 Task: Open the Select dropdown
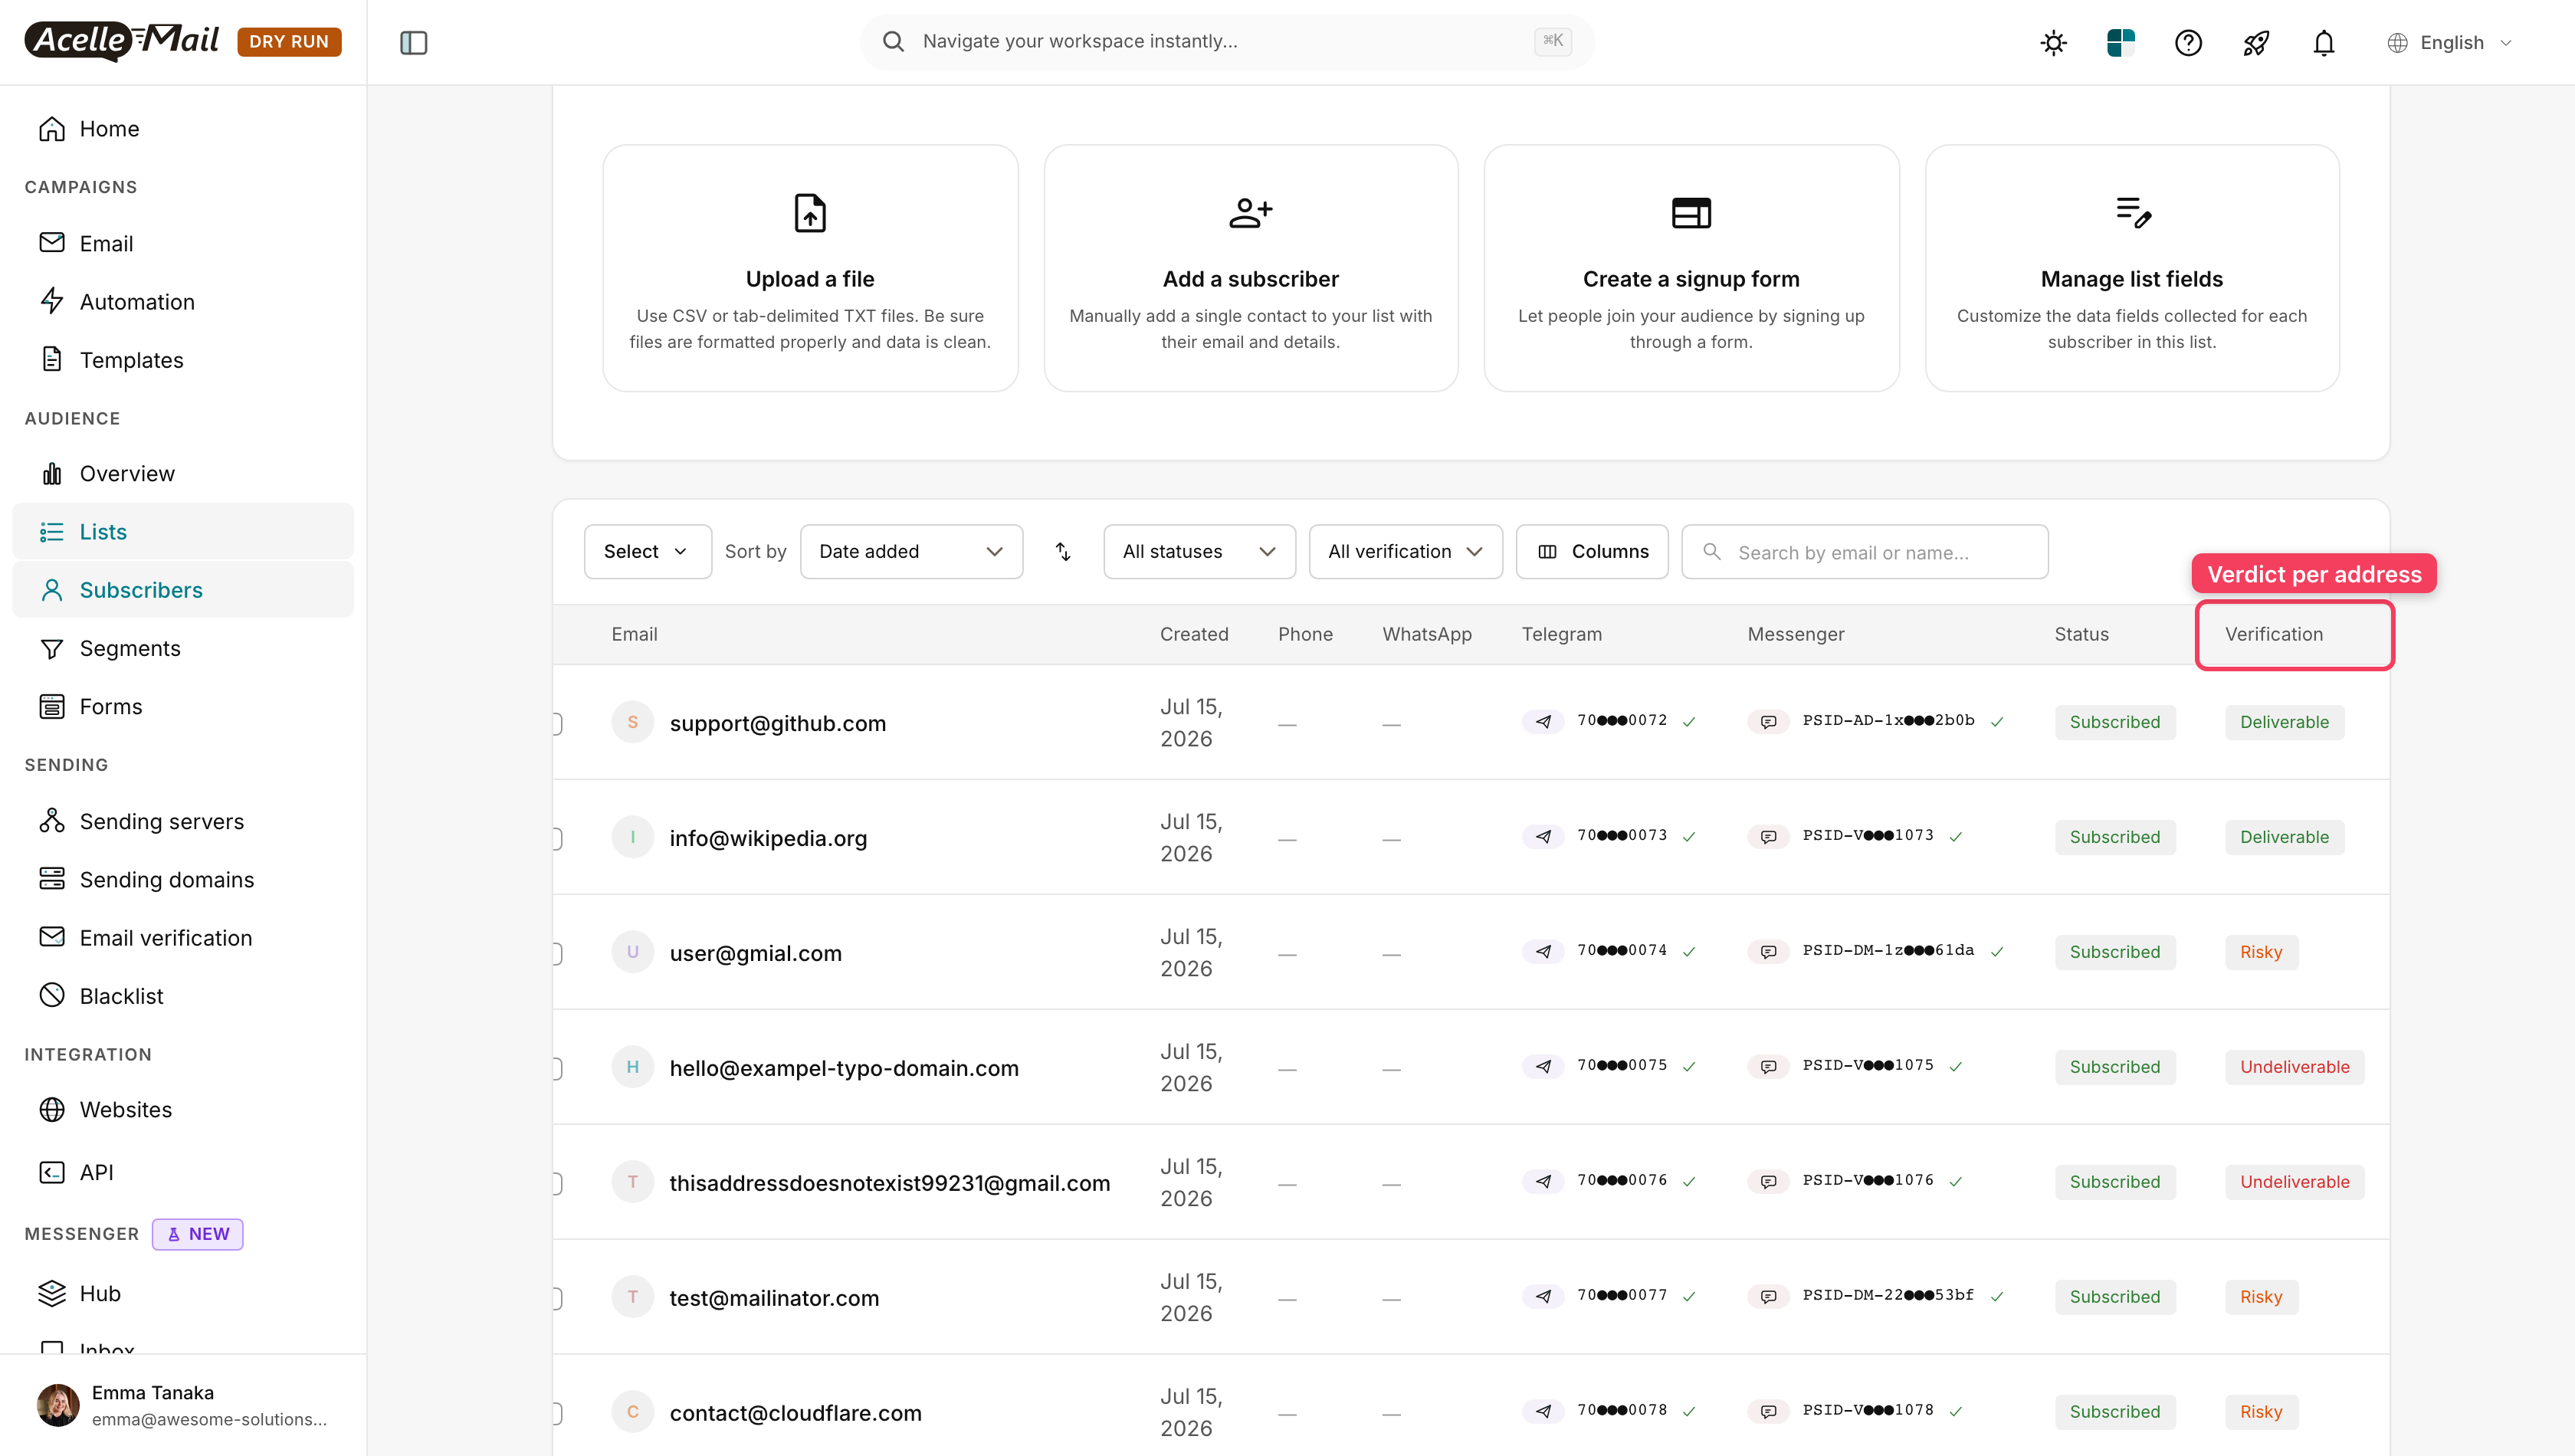(647, 551)
